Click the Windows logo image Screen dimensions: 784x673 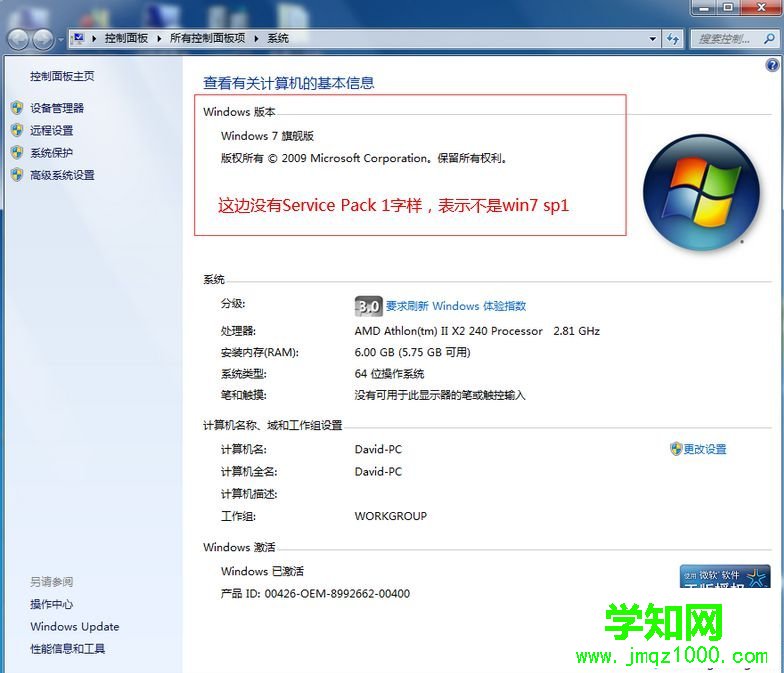(x=701, y=192)
